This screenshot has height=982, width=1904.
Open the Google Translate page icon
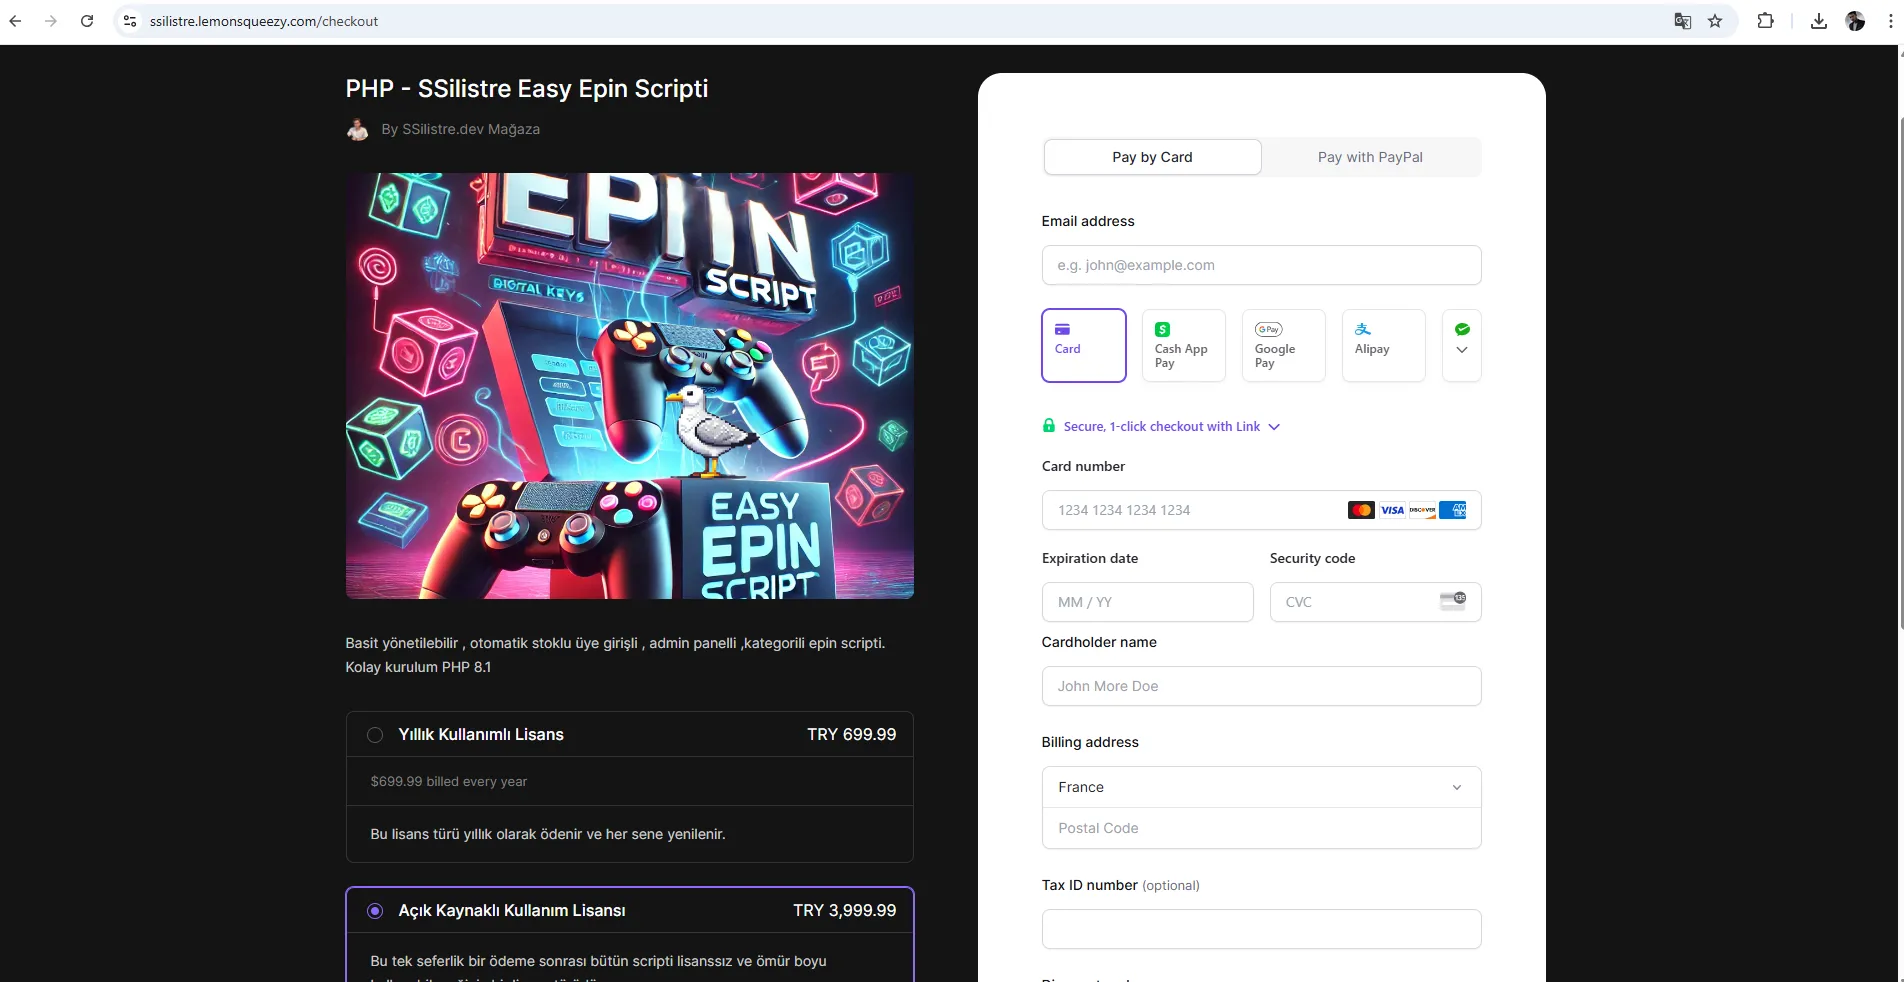[1683, 21]
